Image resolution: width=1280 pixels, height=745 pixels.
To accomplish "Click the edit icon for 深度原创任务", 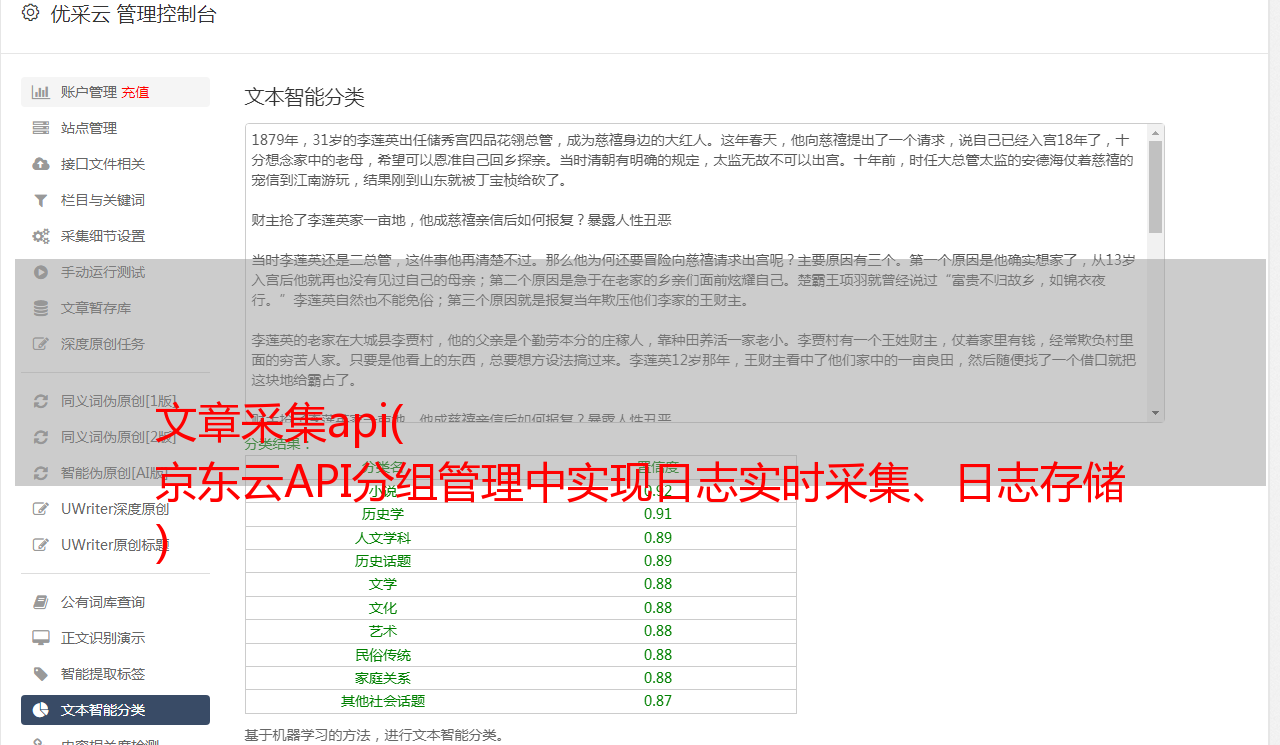I will point(41,344).
